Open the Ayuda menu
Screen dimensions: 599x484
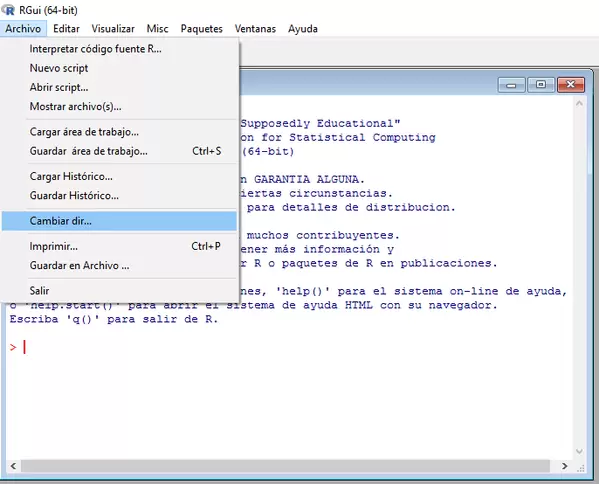[303, 29]
